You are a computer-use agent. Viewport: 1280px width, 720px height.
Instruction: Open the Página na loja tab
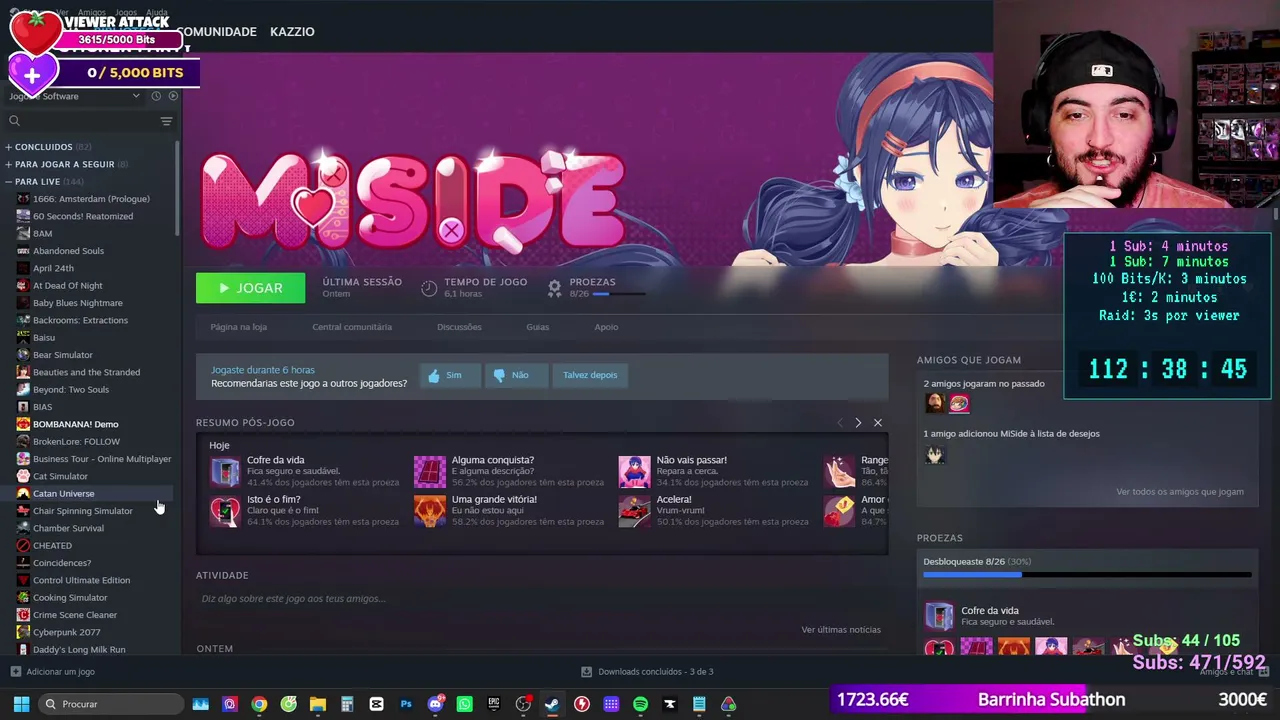[238, 327]
